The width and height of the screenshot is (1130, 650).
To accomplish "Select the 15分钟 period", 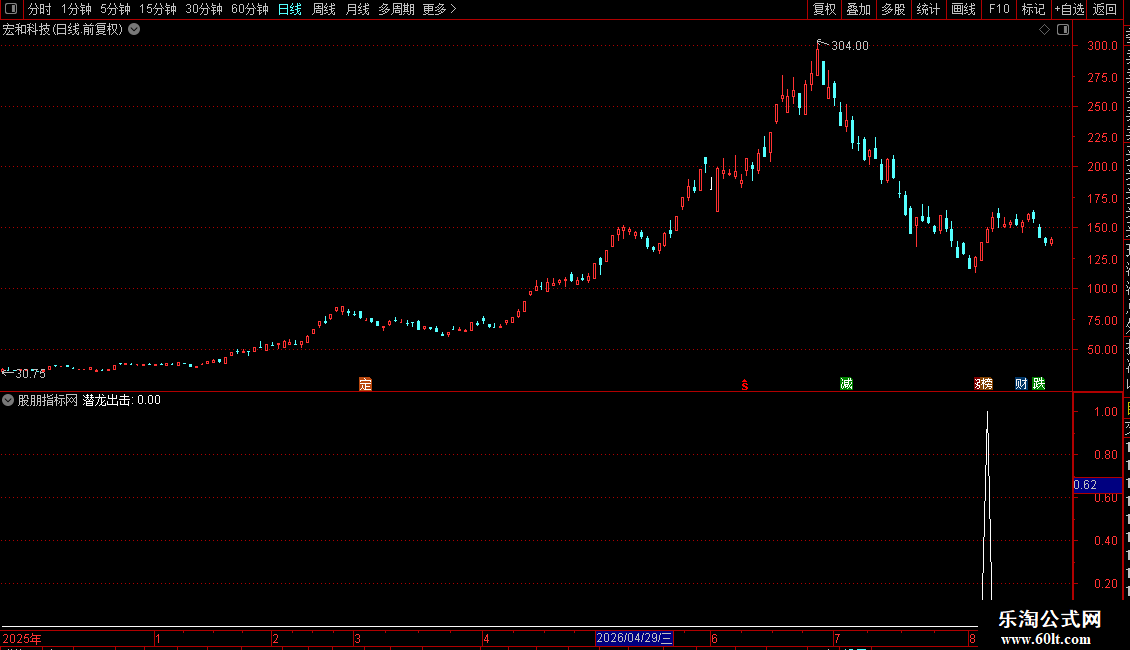I will point(157,9).
